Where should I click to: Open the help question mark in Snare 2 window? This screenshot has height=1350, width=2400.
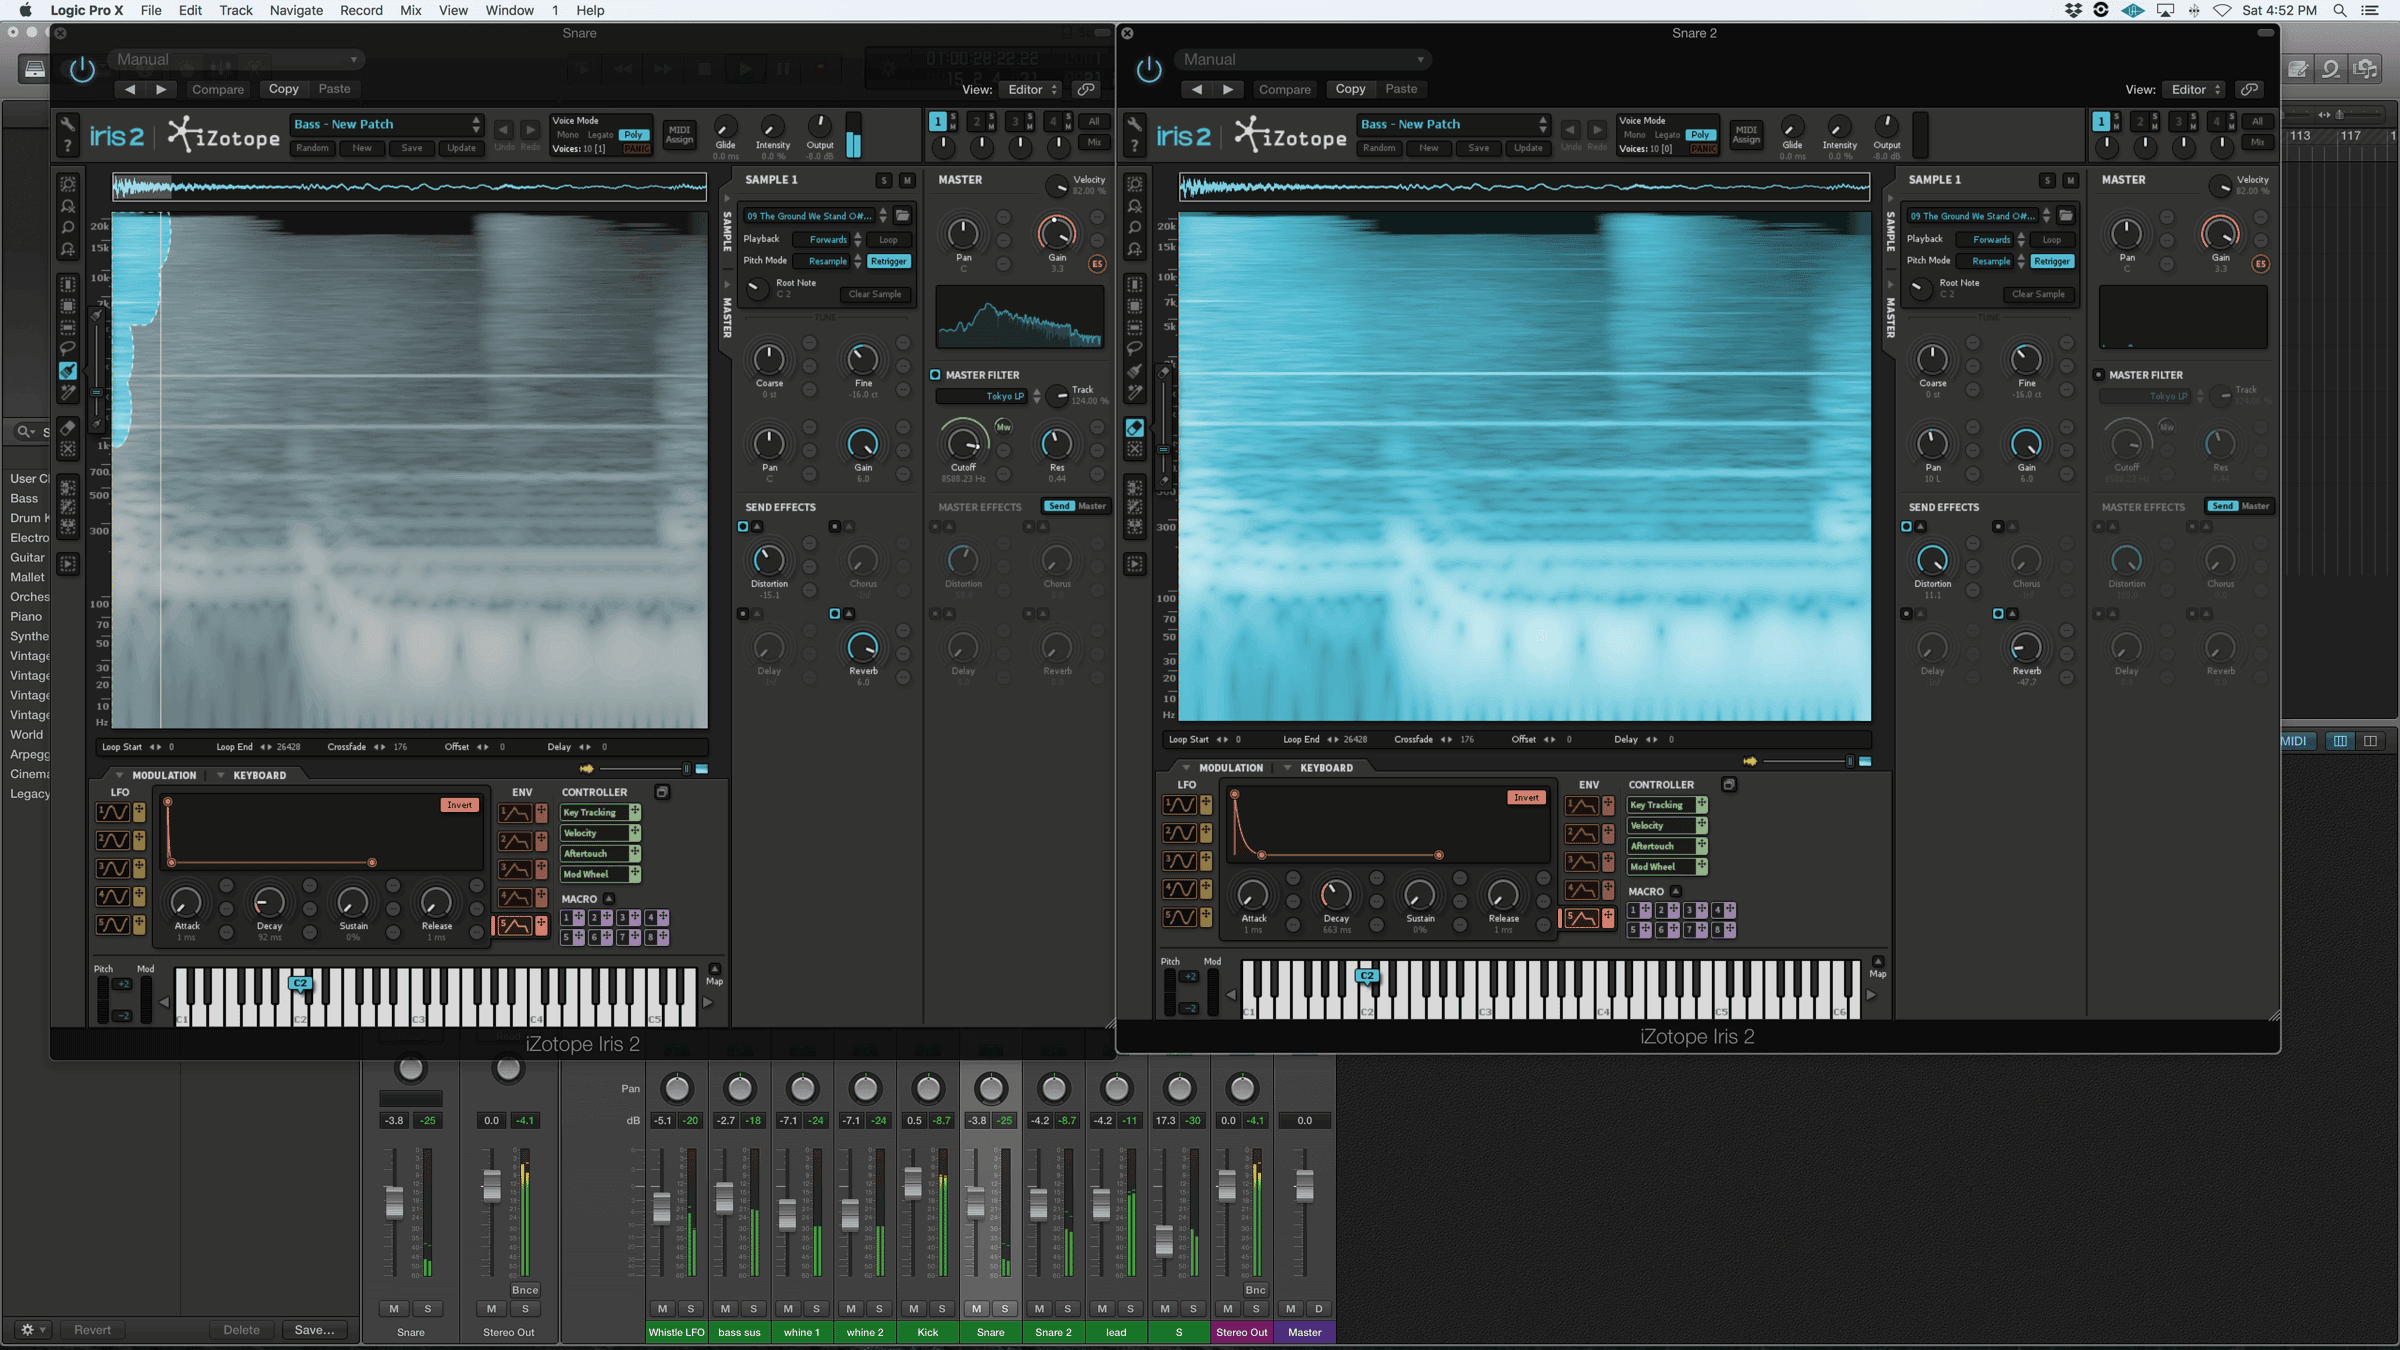coord(1135,146)
